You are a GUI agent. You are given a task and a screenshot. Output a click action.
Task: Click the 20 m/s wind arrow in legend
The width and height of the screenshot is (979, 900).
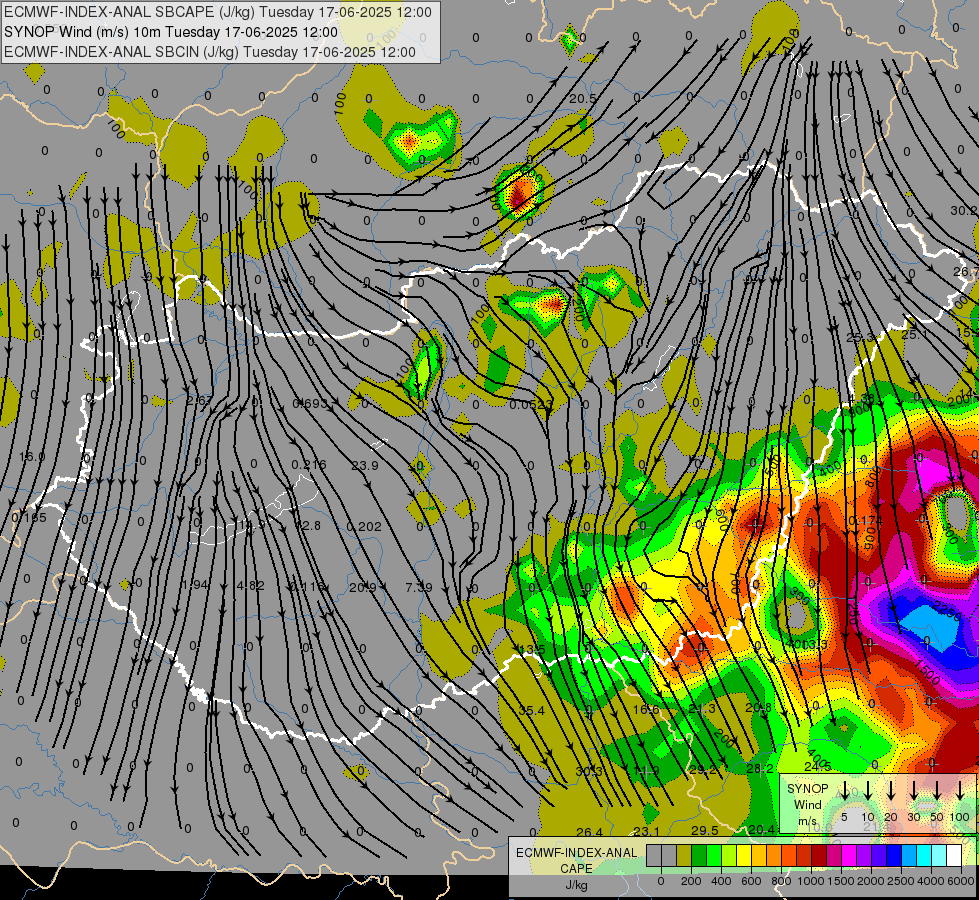pyautogui.click(x=891, y=790)
